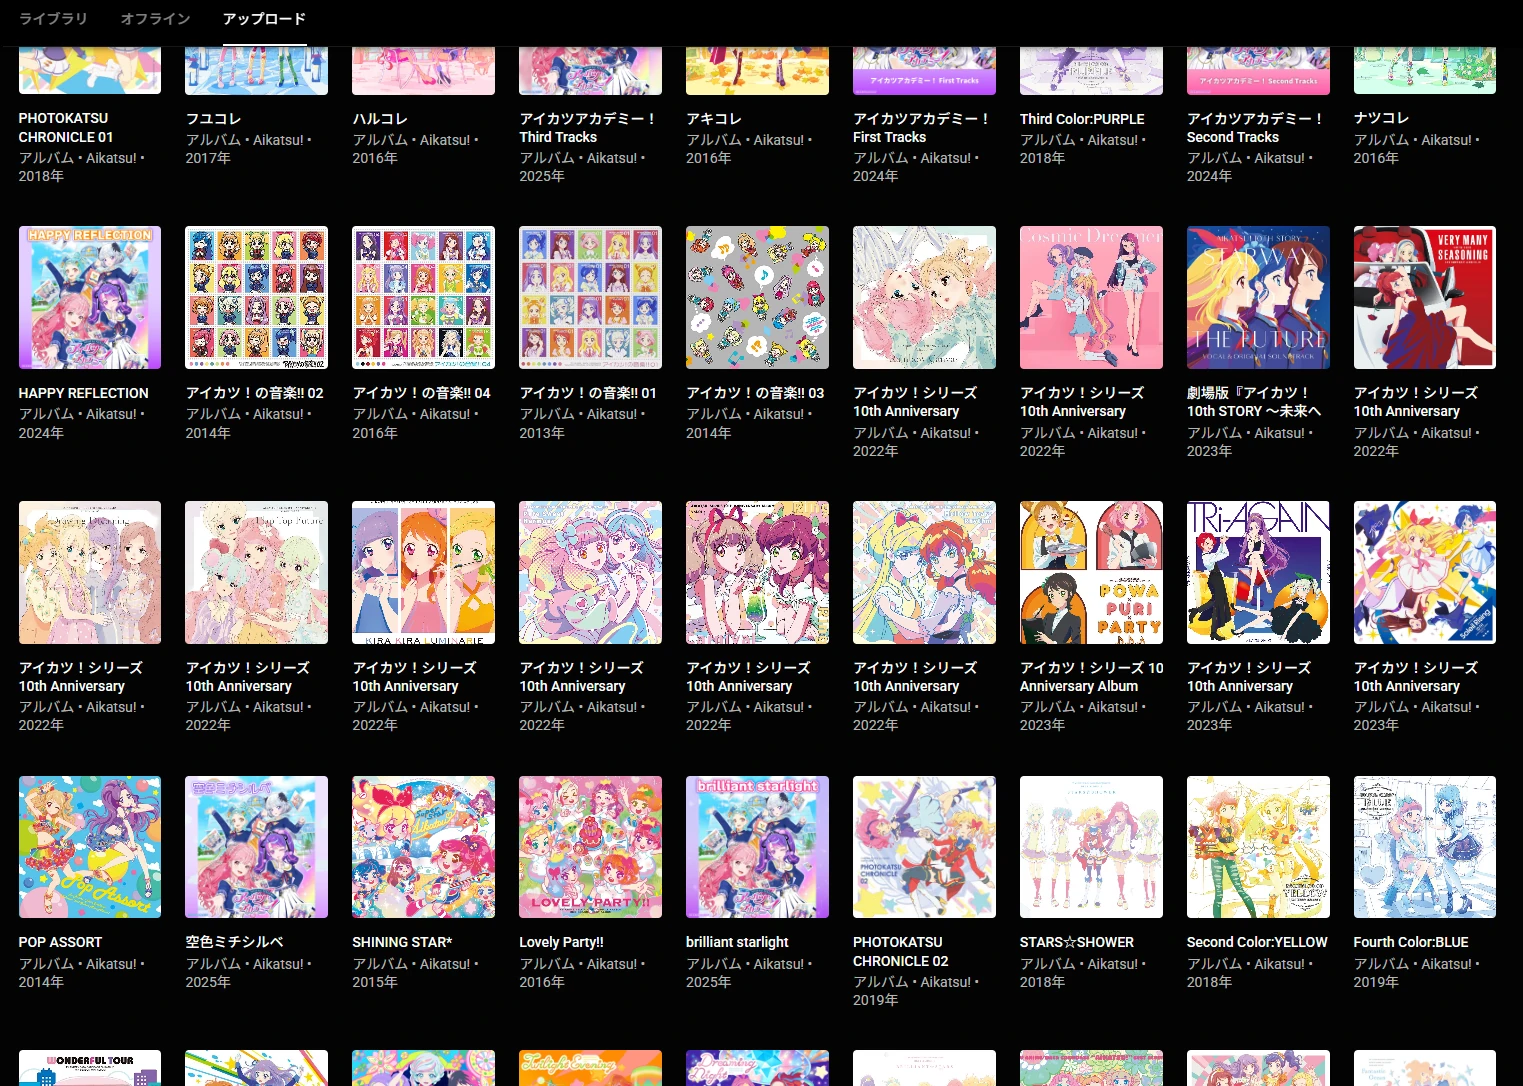Open the HAPPY REFLECTION album cover
This screenshot has width=1523, height=1086.
(90, 298)
